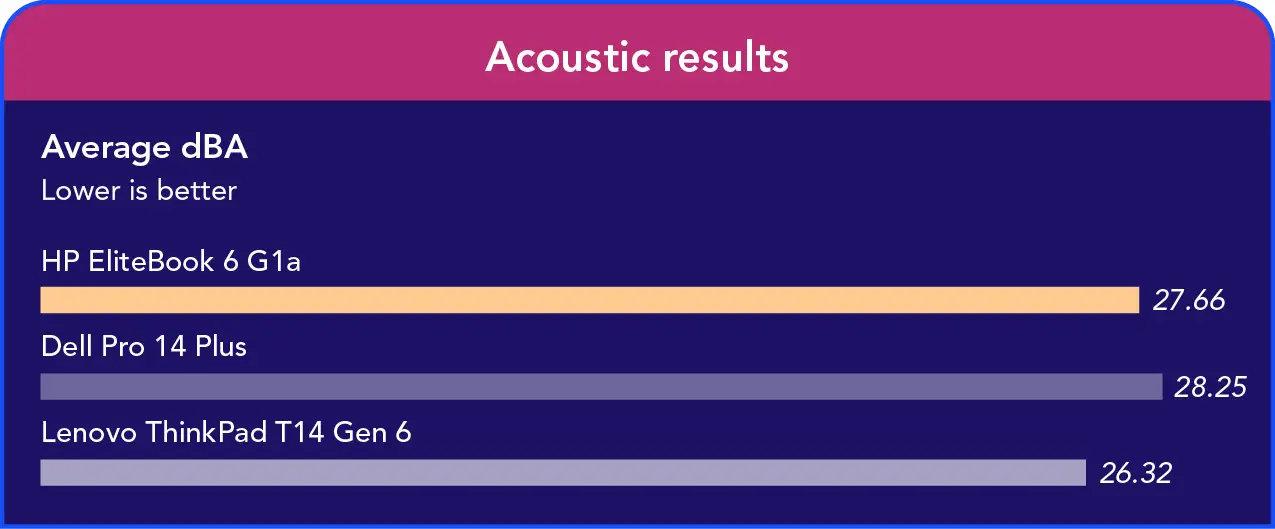Screen dimensions: 1275x529
Task: Select the HP EliteBook 6 G1a label
Action: 171,262
